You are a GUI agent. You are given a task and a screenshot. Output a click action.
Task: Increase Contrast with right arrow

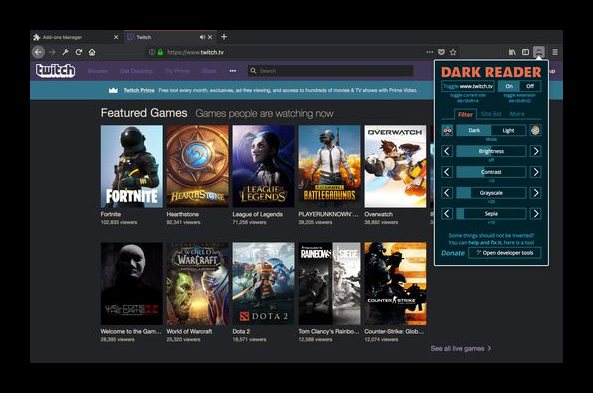(x=536, y=172)
